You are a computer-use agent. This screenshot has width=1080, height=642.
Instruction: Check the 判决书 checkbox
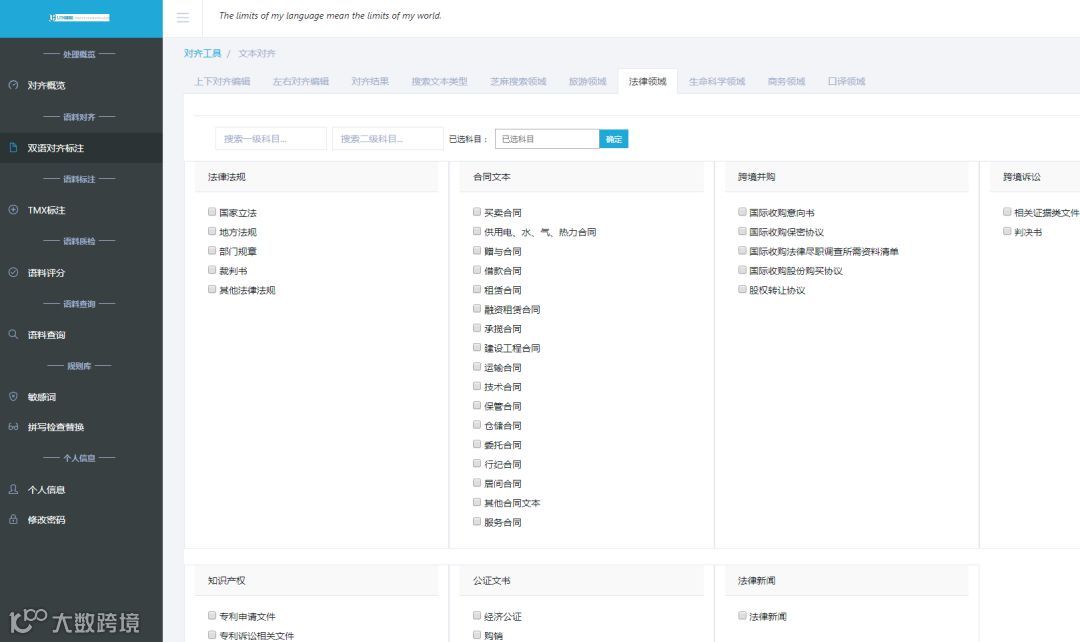click(1007, 231)
